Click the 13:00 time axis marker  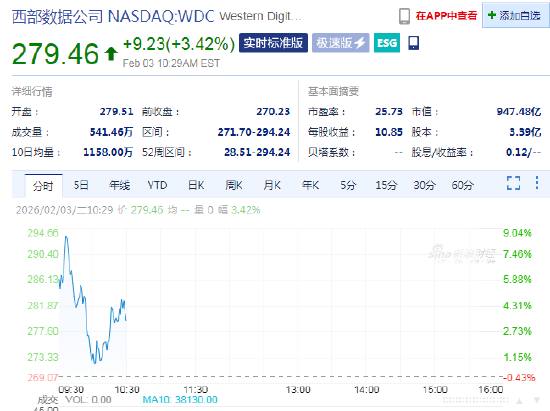click(x=298, y=390)
